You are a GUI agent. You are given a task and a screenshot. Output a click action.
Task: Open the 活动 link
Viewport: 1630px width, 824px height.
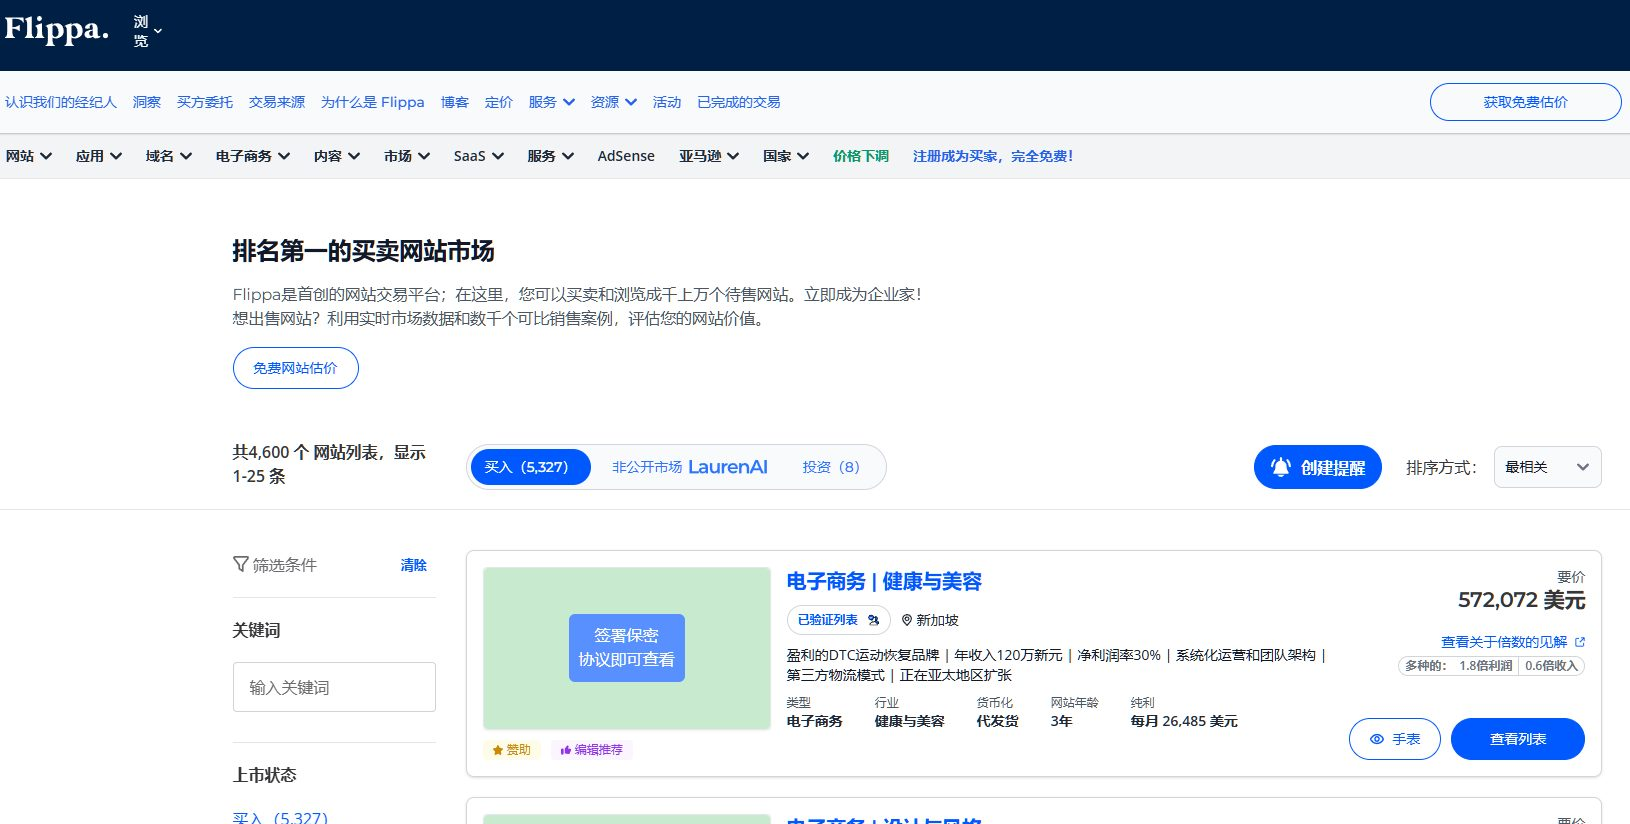coord(667,102)
